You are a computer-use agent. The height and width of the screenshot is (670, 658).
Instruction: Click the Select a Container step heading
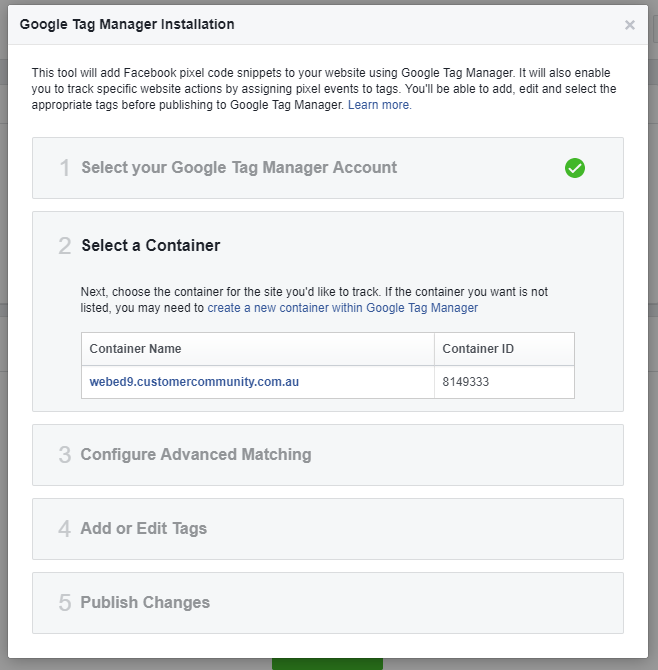click(150, 246)
